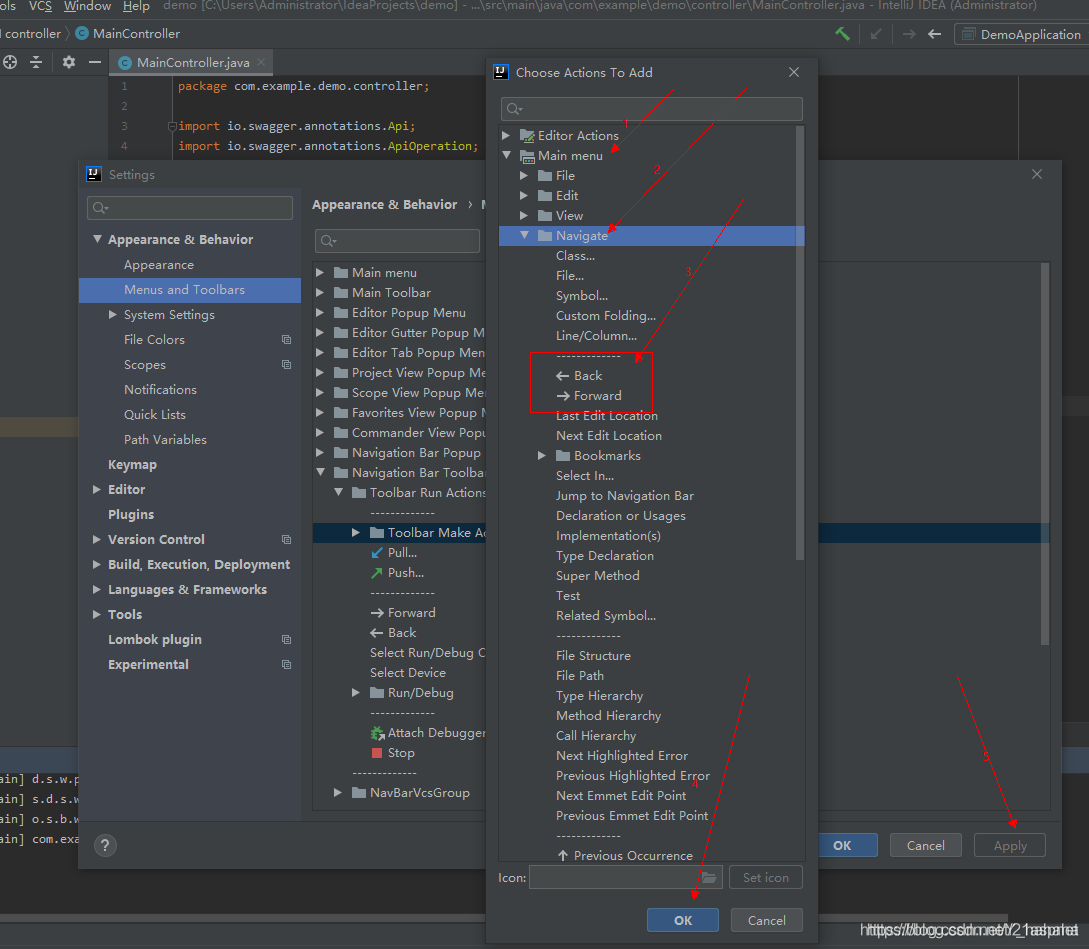Expand System Settings in Settings tree
Screen dimensions: 1089x949
click(113, 314)
